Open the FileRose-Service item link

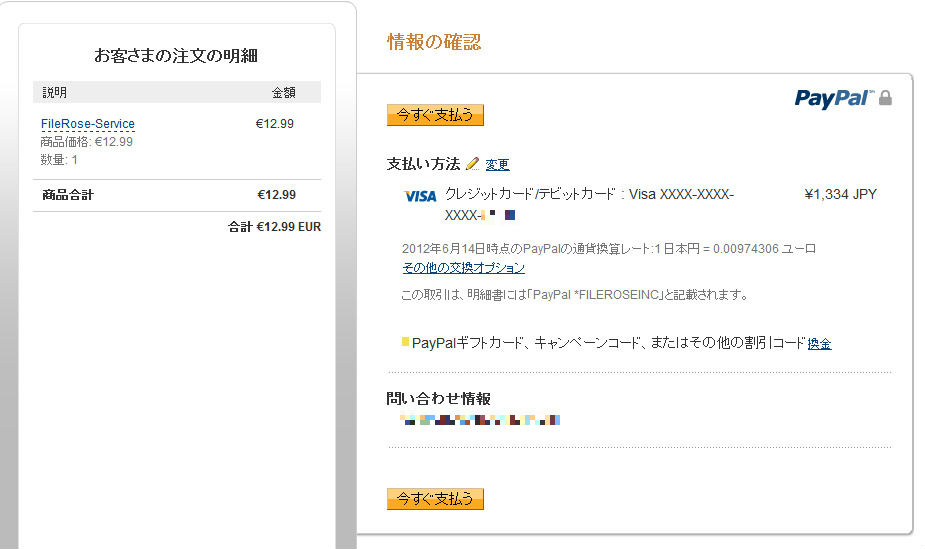[x=88, y=124]
